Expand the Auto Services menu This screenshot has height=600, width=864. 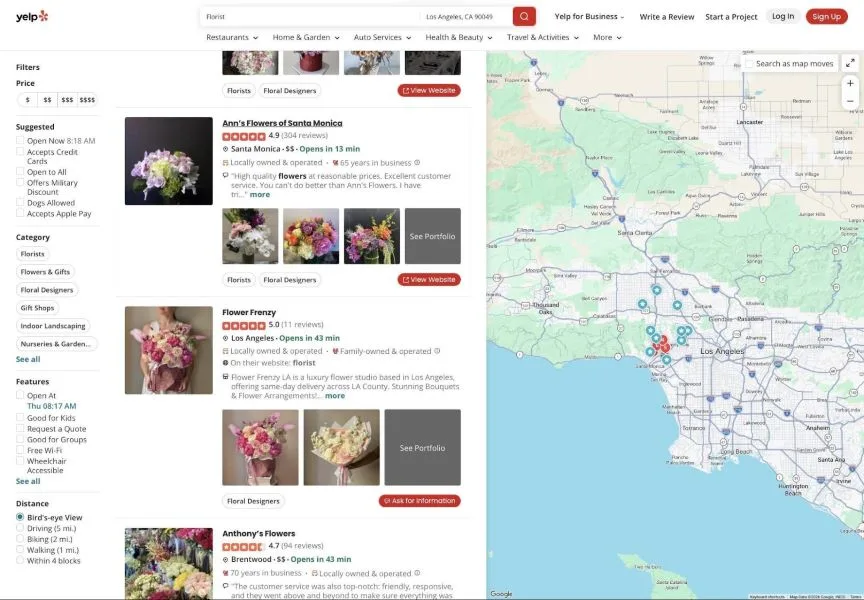[382, 37]
